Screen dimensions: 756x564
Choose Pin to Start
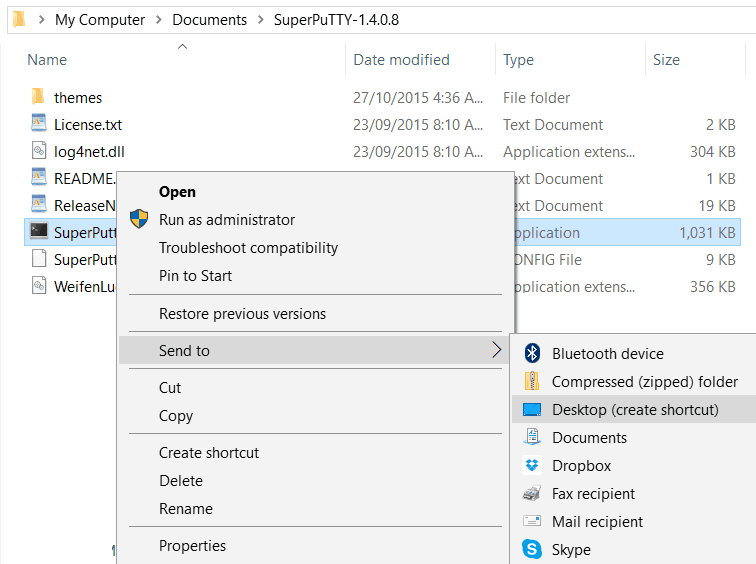195,275
